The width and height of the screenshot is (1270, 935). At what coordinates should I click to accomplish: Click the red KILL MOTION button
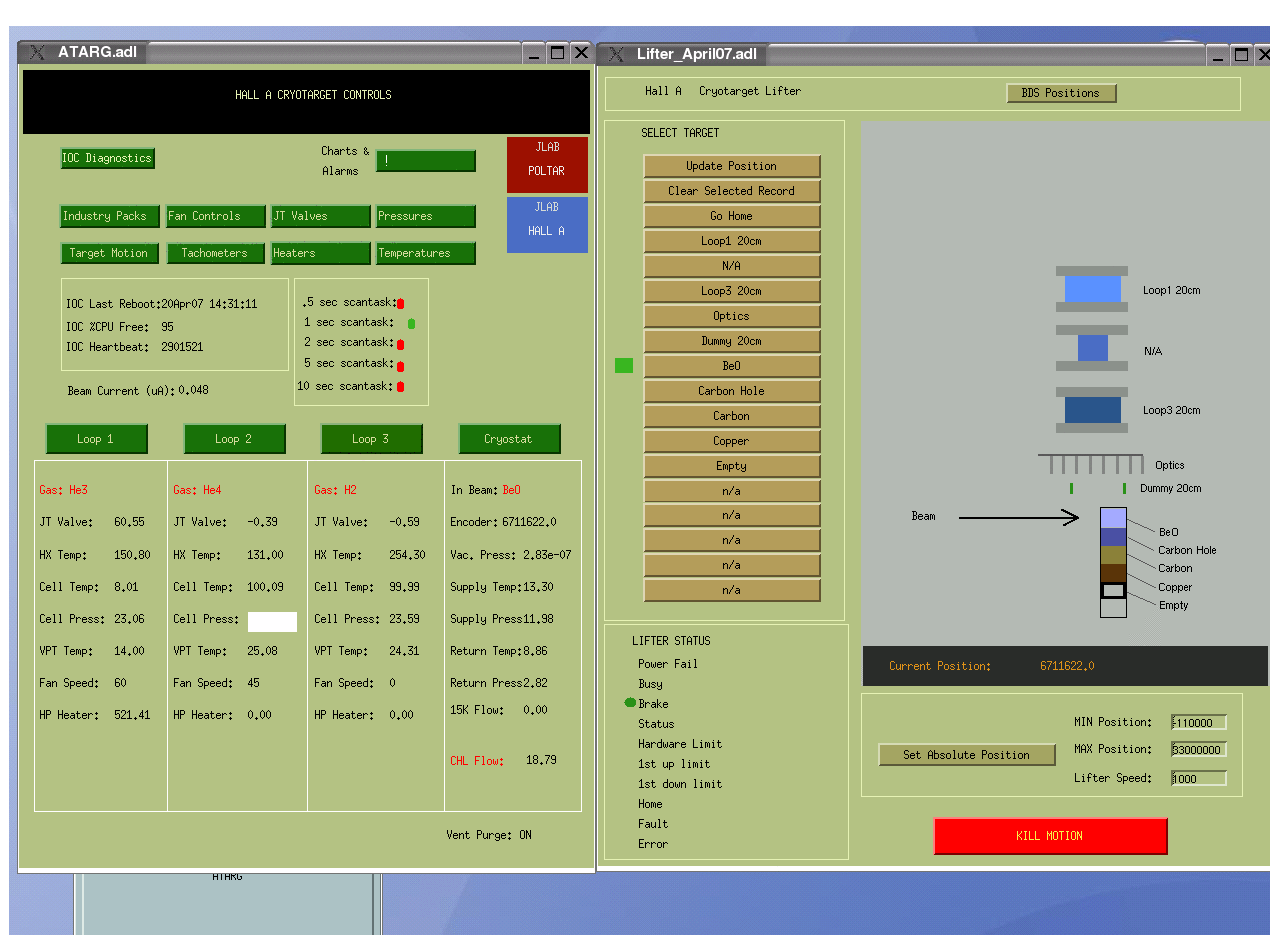click(1050, 836)
